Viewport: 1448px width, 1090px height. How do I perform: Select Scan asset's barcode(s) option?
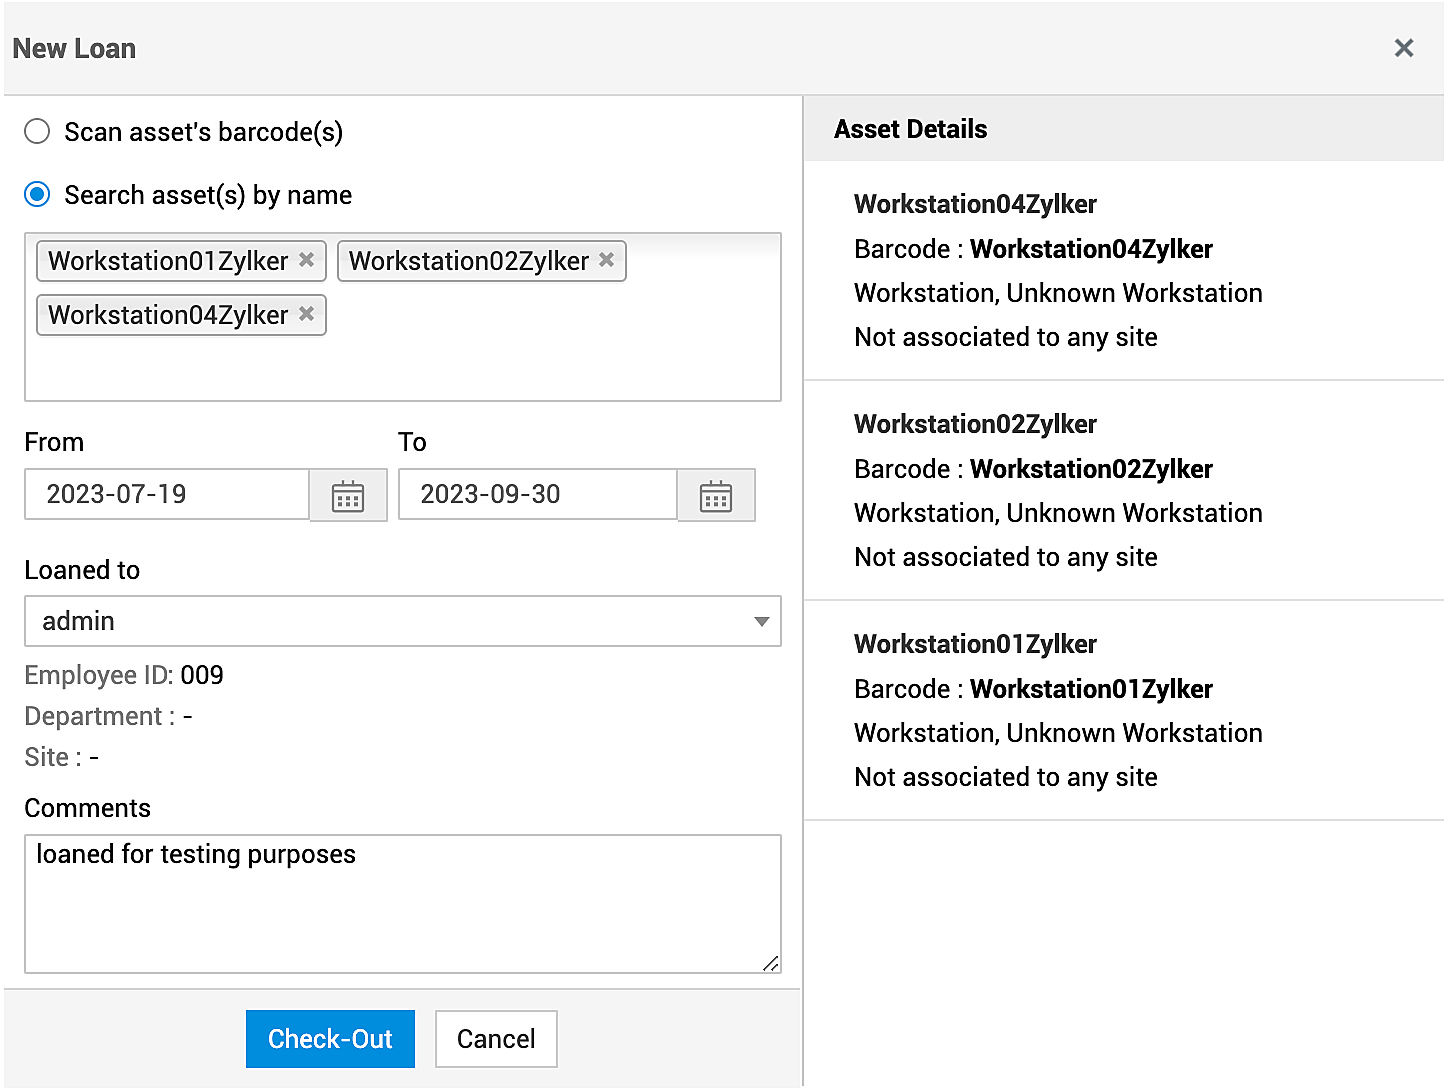pyautogui.click(x=38, y=132)
